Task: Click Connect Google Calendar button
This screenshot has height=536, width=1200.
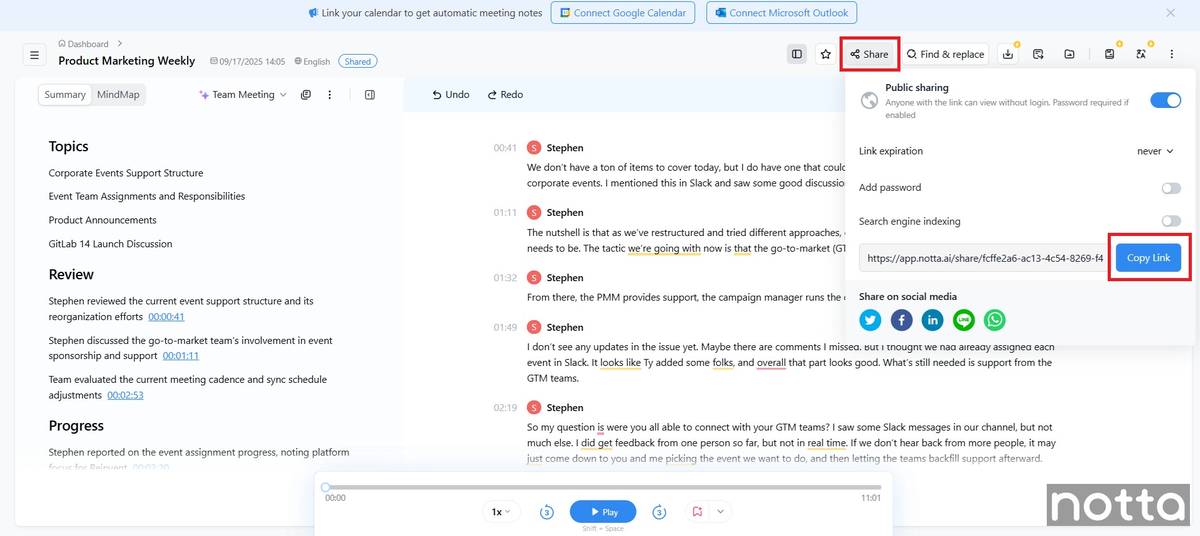Action: [623, 13]
